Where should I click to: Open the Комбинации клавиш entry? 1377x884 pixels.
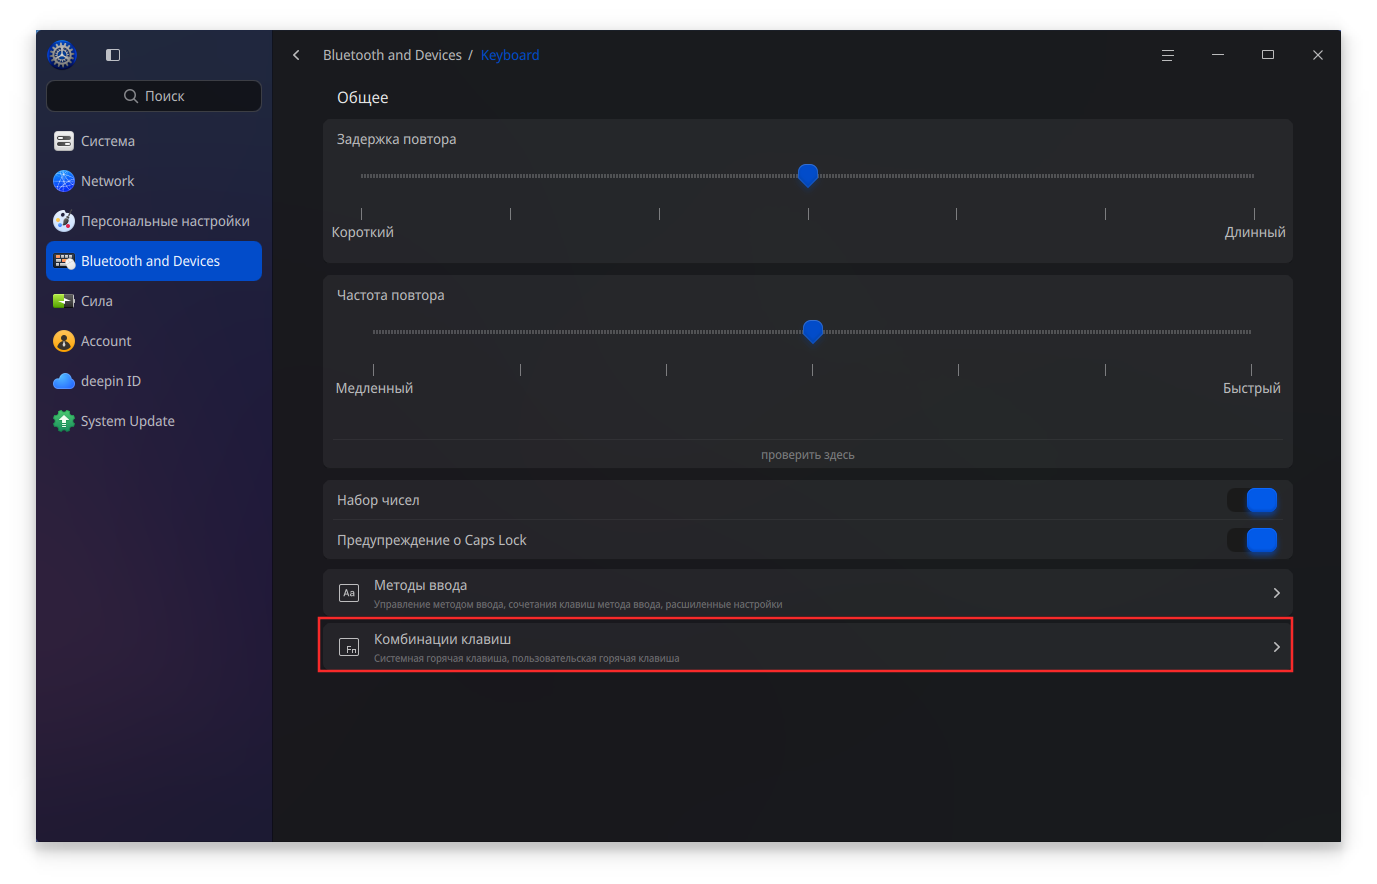(808, 647)
